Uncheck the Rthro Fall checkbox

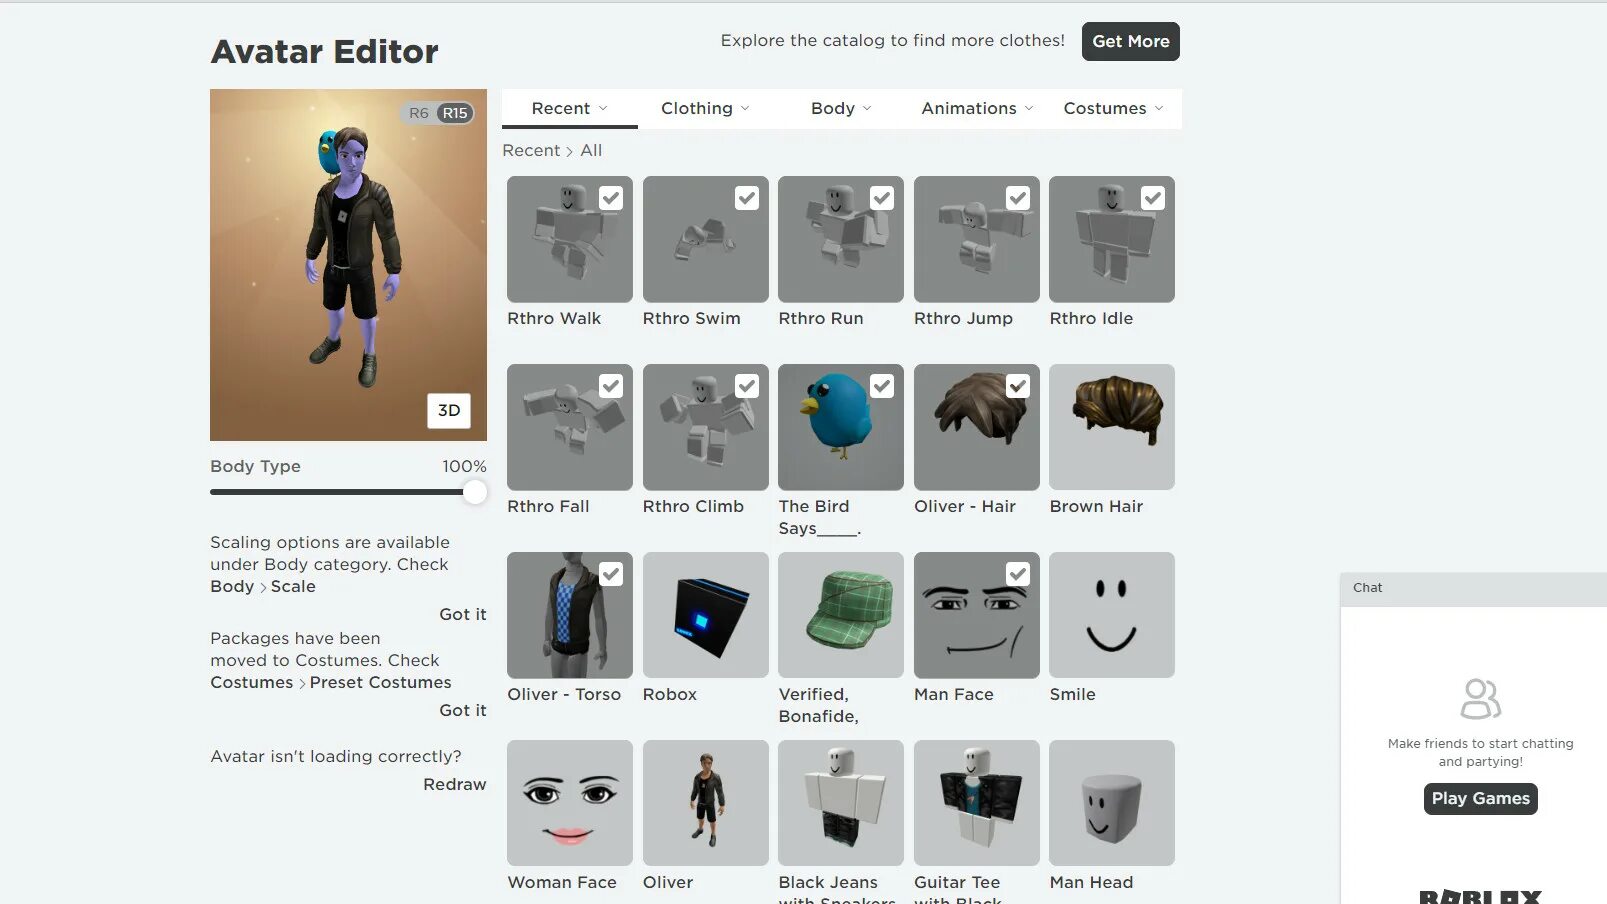[611, 386]
